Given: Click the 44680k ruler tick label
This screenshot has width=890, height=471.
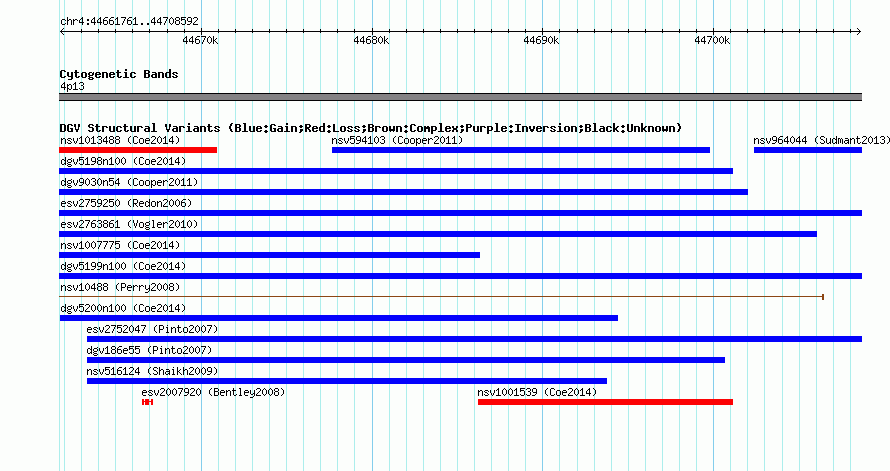Looking at the screenshot, I should click(x=371, y=41).
